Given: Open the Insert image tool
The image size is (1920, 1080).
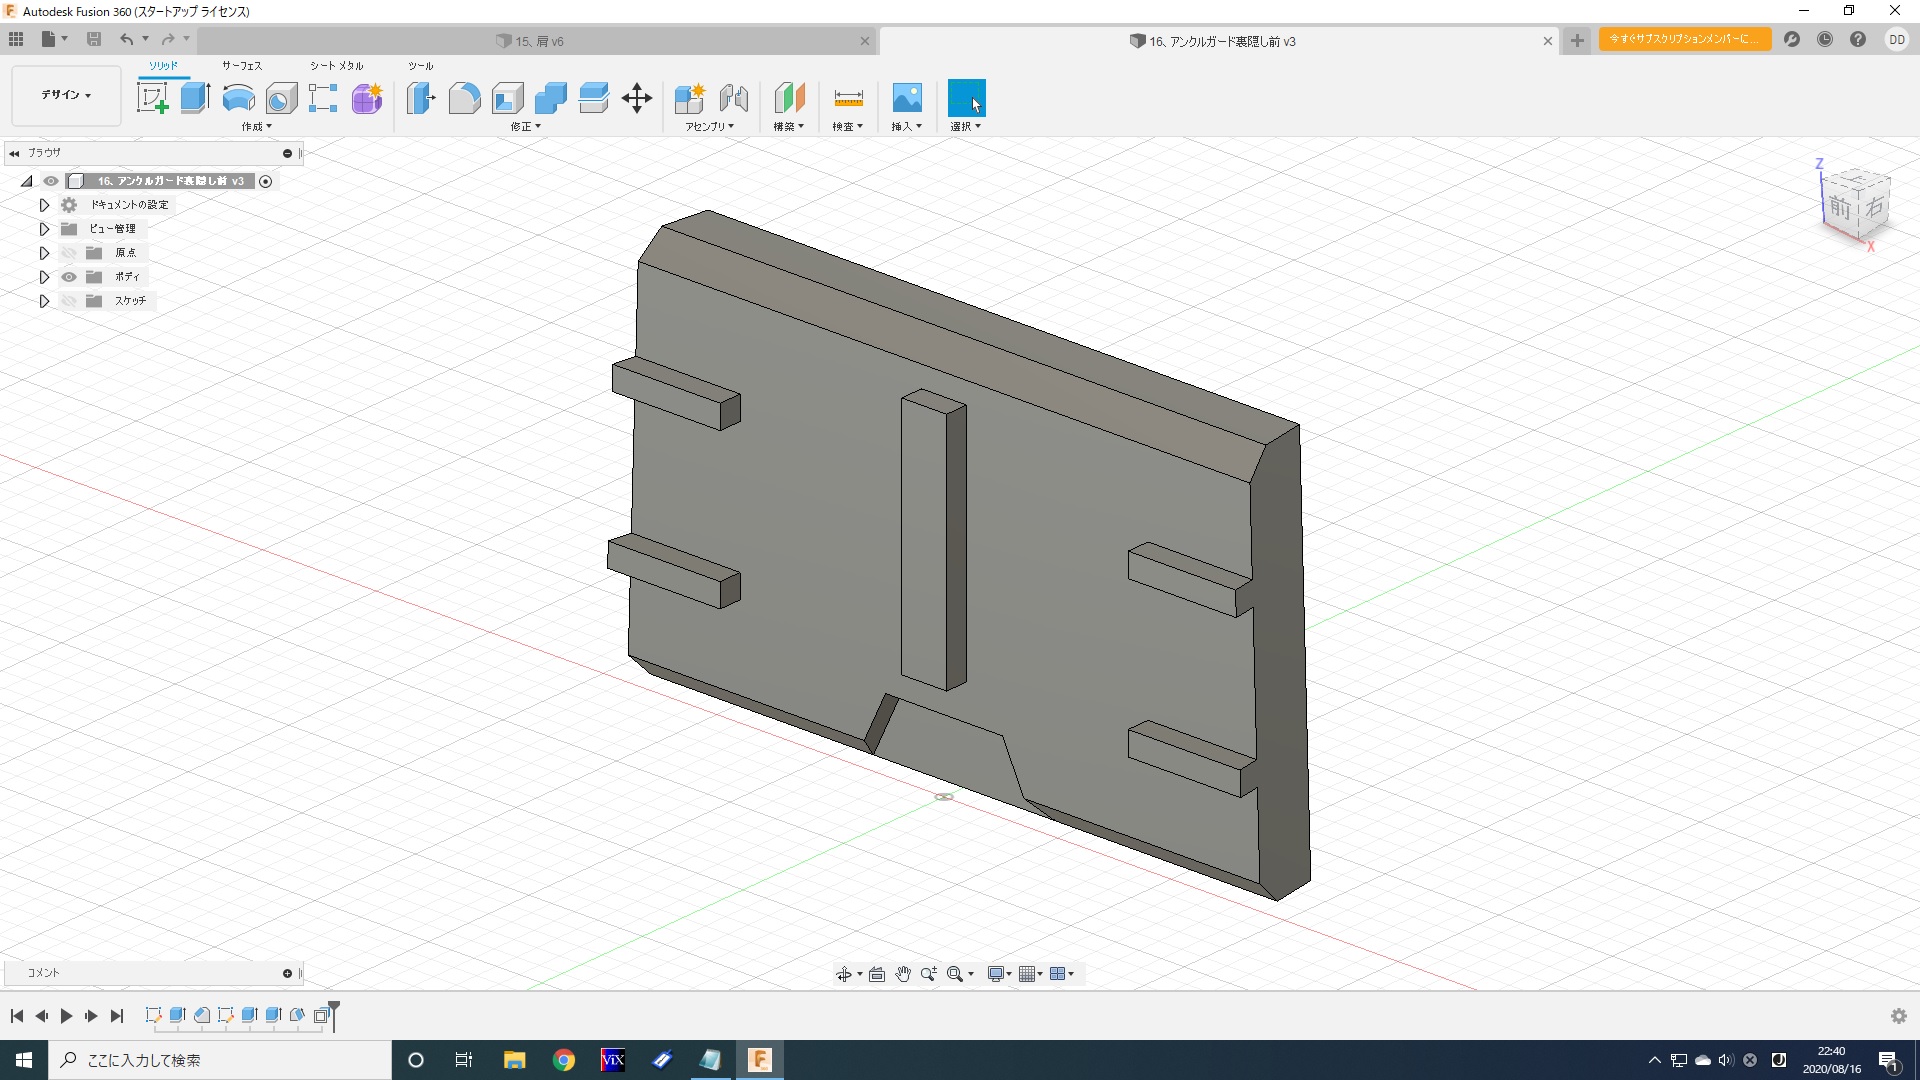Looking at the screenshot, I should 906,98.
